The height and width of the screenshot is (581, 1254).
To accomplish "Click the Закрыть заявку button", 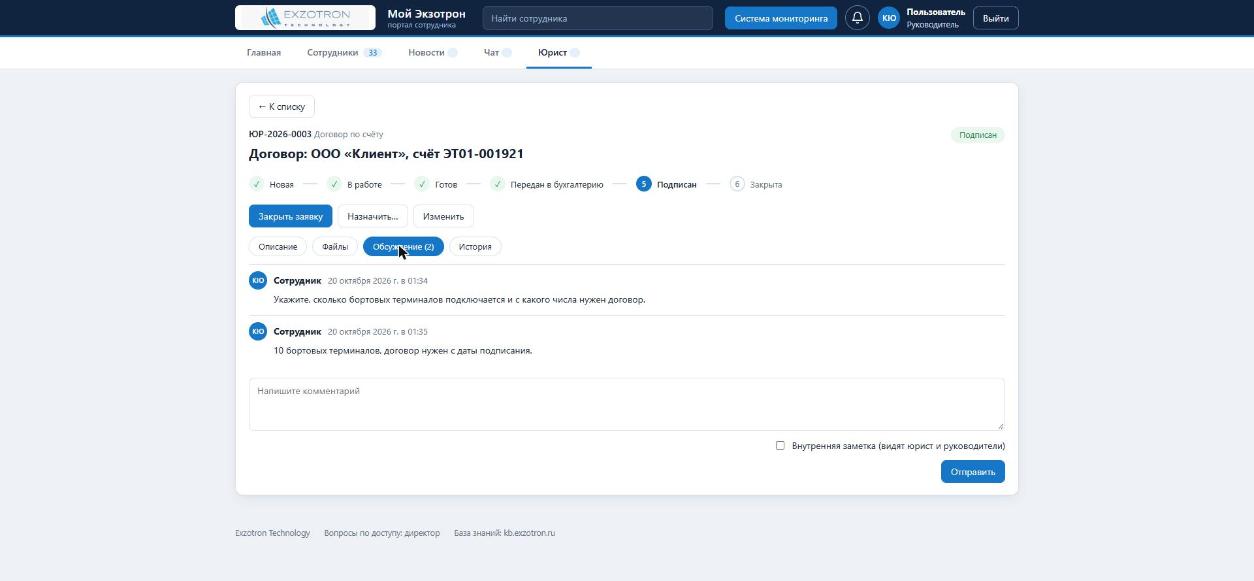I will 290,216.
